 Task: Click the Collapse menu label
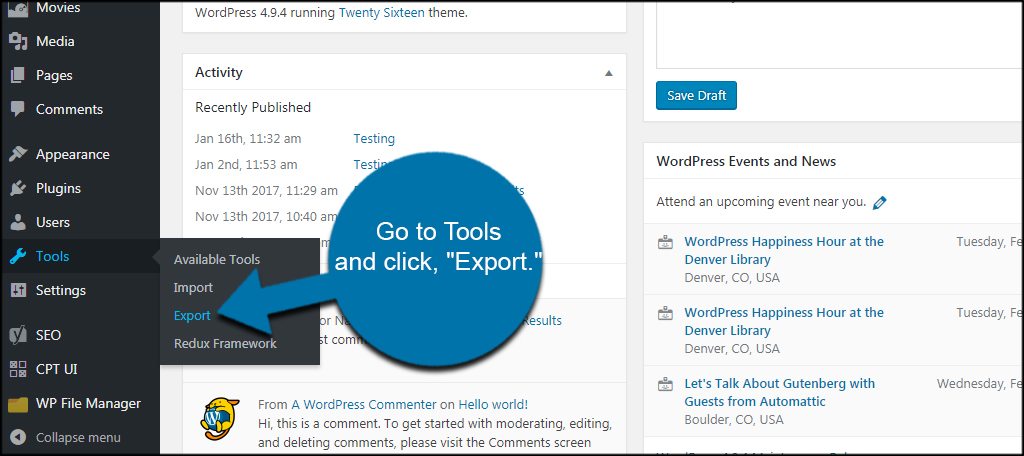tap(78, 437)
